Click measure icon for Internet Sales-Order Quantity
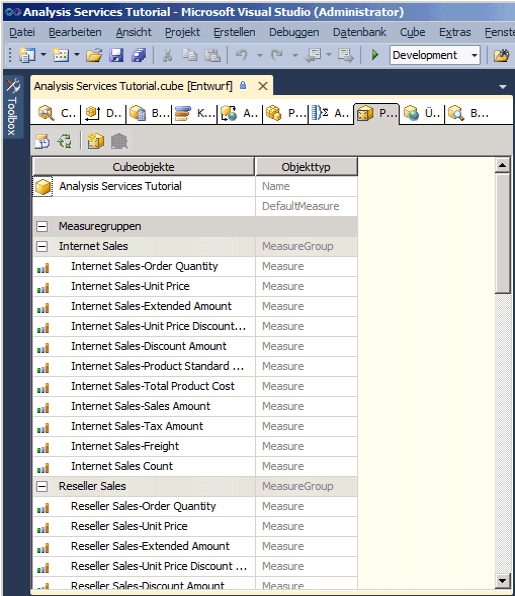Image resolution: width=515 pixels, height=596 pixels. 43,267
